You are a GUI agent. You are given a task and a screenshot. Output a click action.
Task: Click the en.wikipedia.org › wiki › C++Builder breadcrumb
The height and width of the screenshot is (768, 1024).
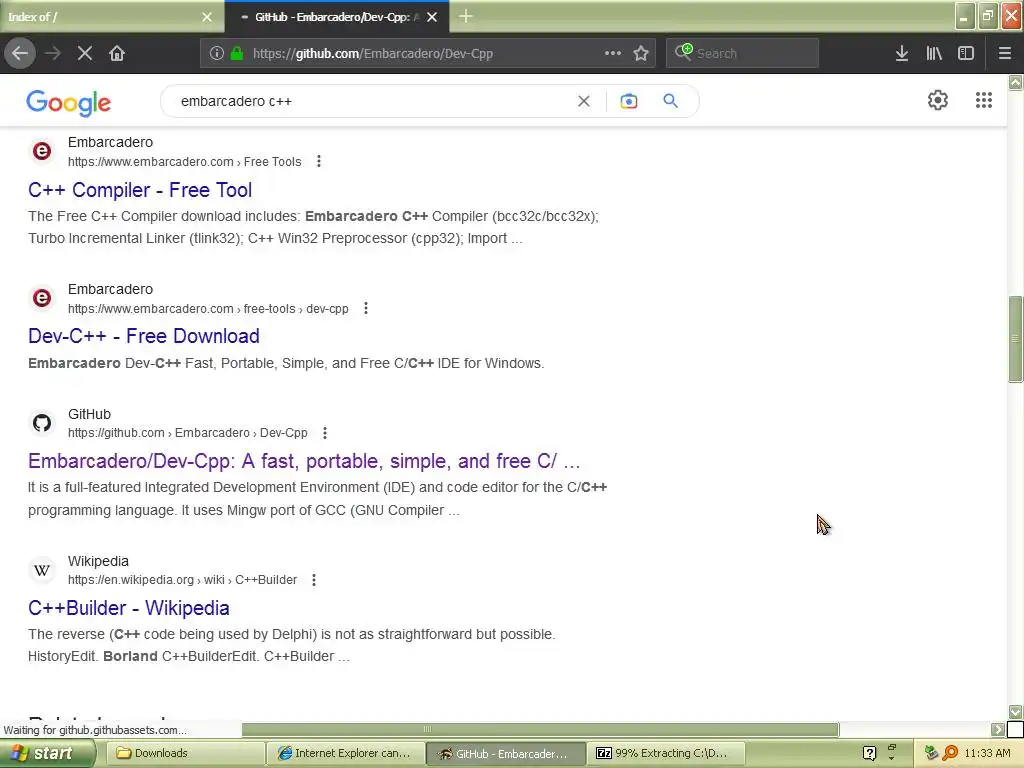[182, 580]
